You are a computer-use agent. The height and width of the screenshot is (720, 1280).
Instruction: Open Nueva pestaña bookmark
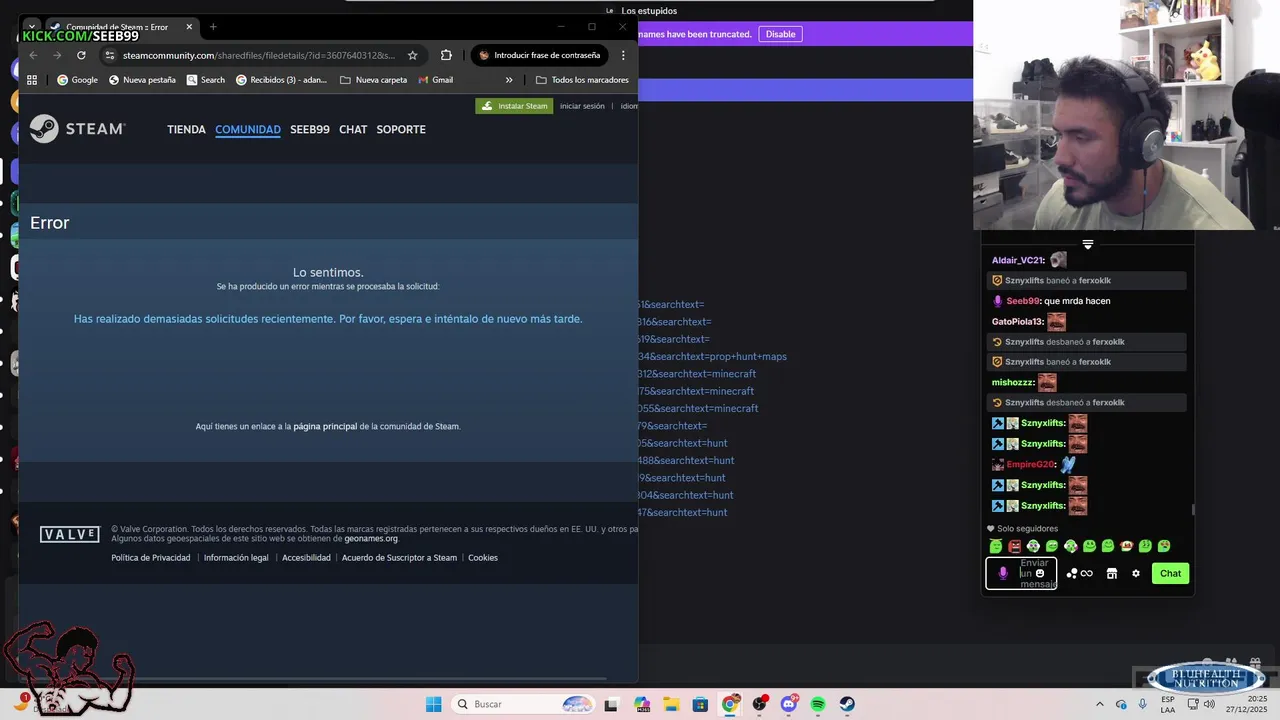click(142, 80)
